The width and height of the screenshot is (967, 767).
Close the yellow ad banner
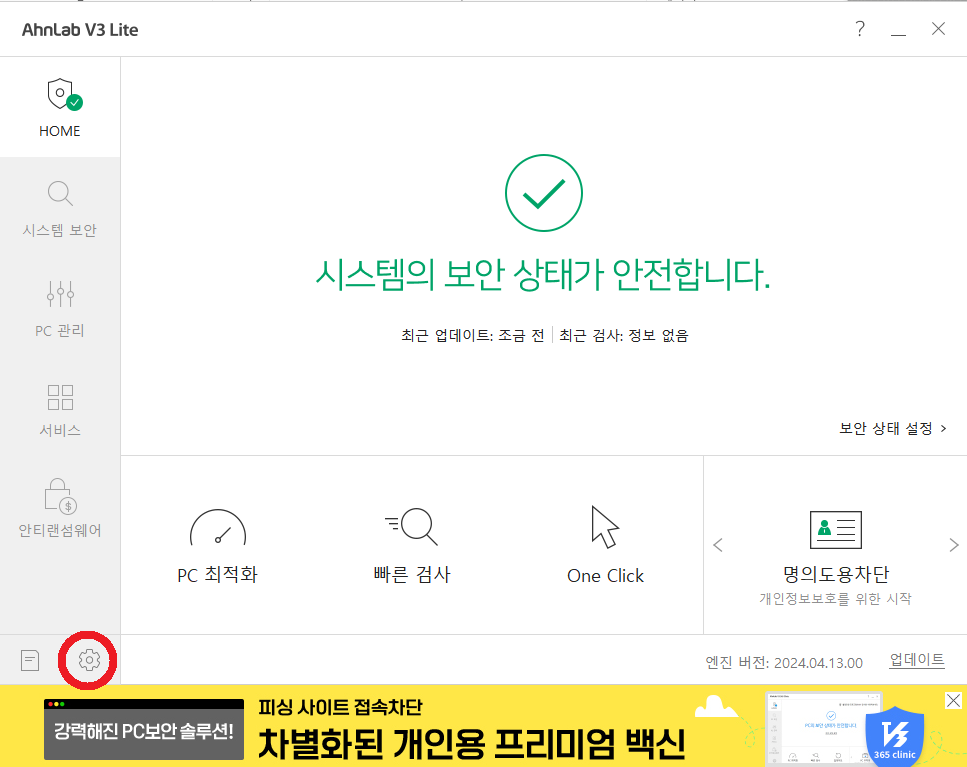pos(953,700)
